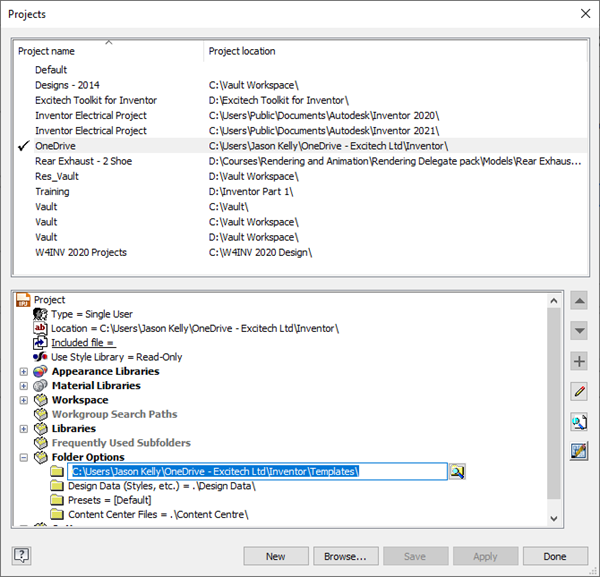The image size is (600, 577).
Task: Click the Folder Options icon
Action: pyautogui.click(x=40, y=457)
